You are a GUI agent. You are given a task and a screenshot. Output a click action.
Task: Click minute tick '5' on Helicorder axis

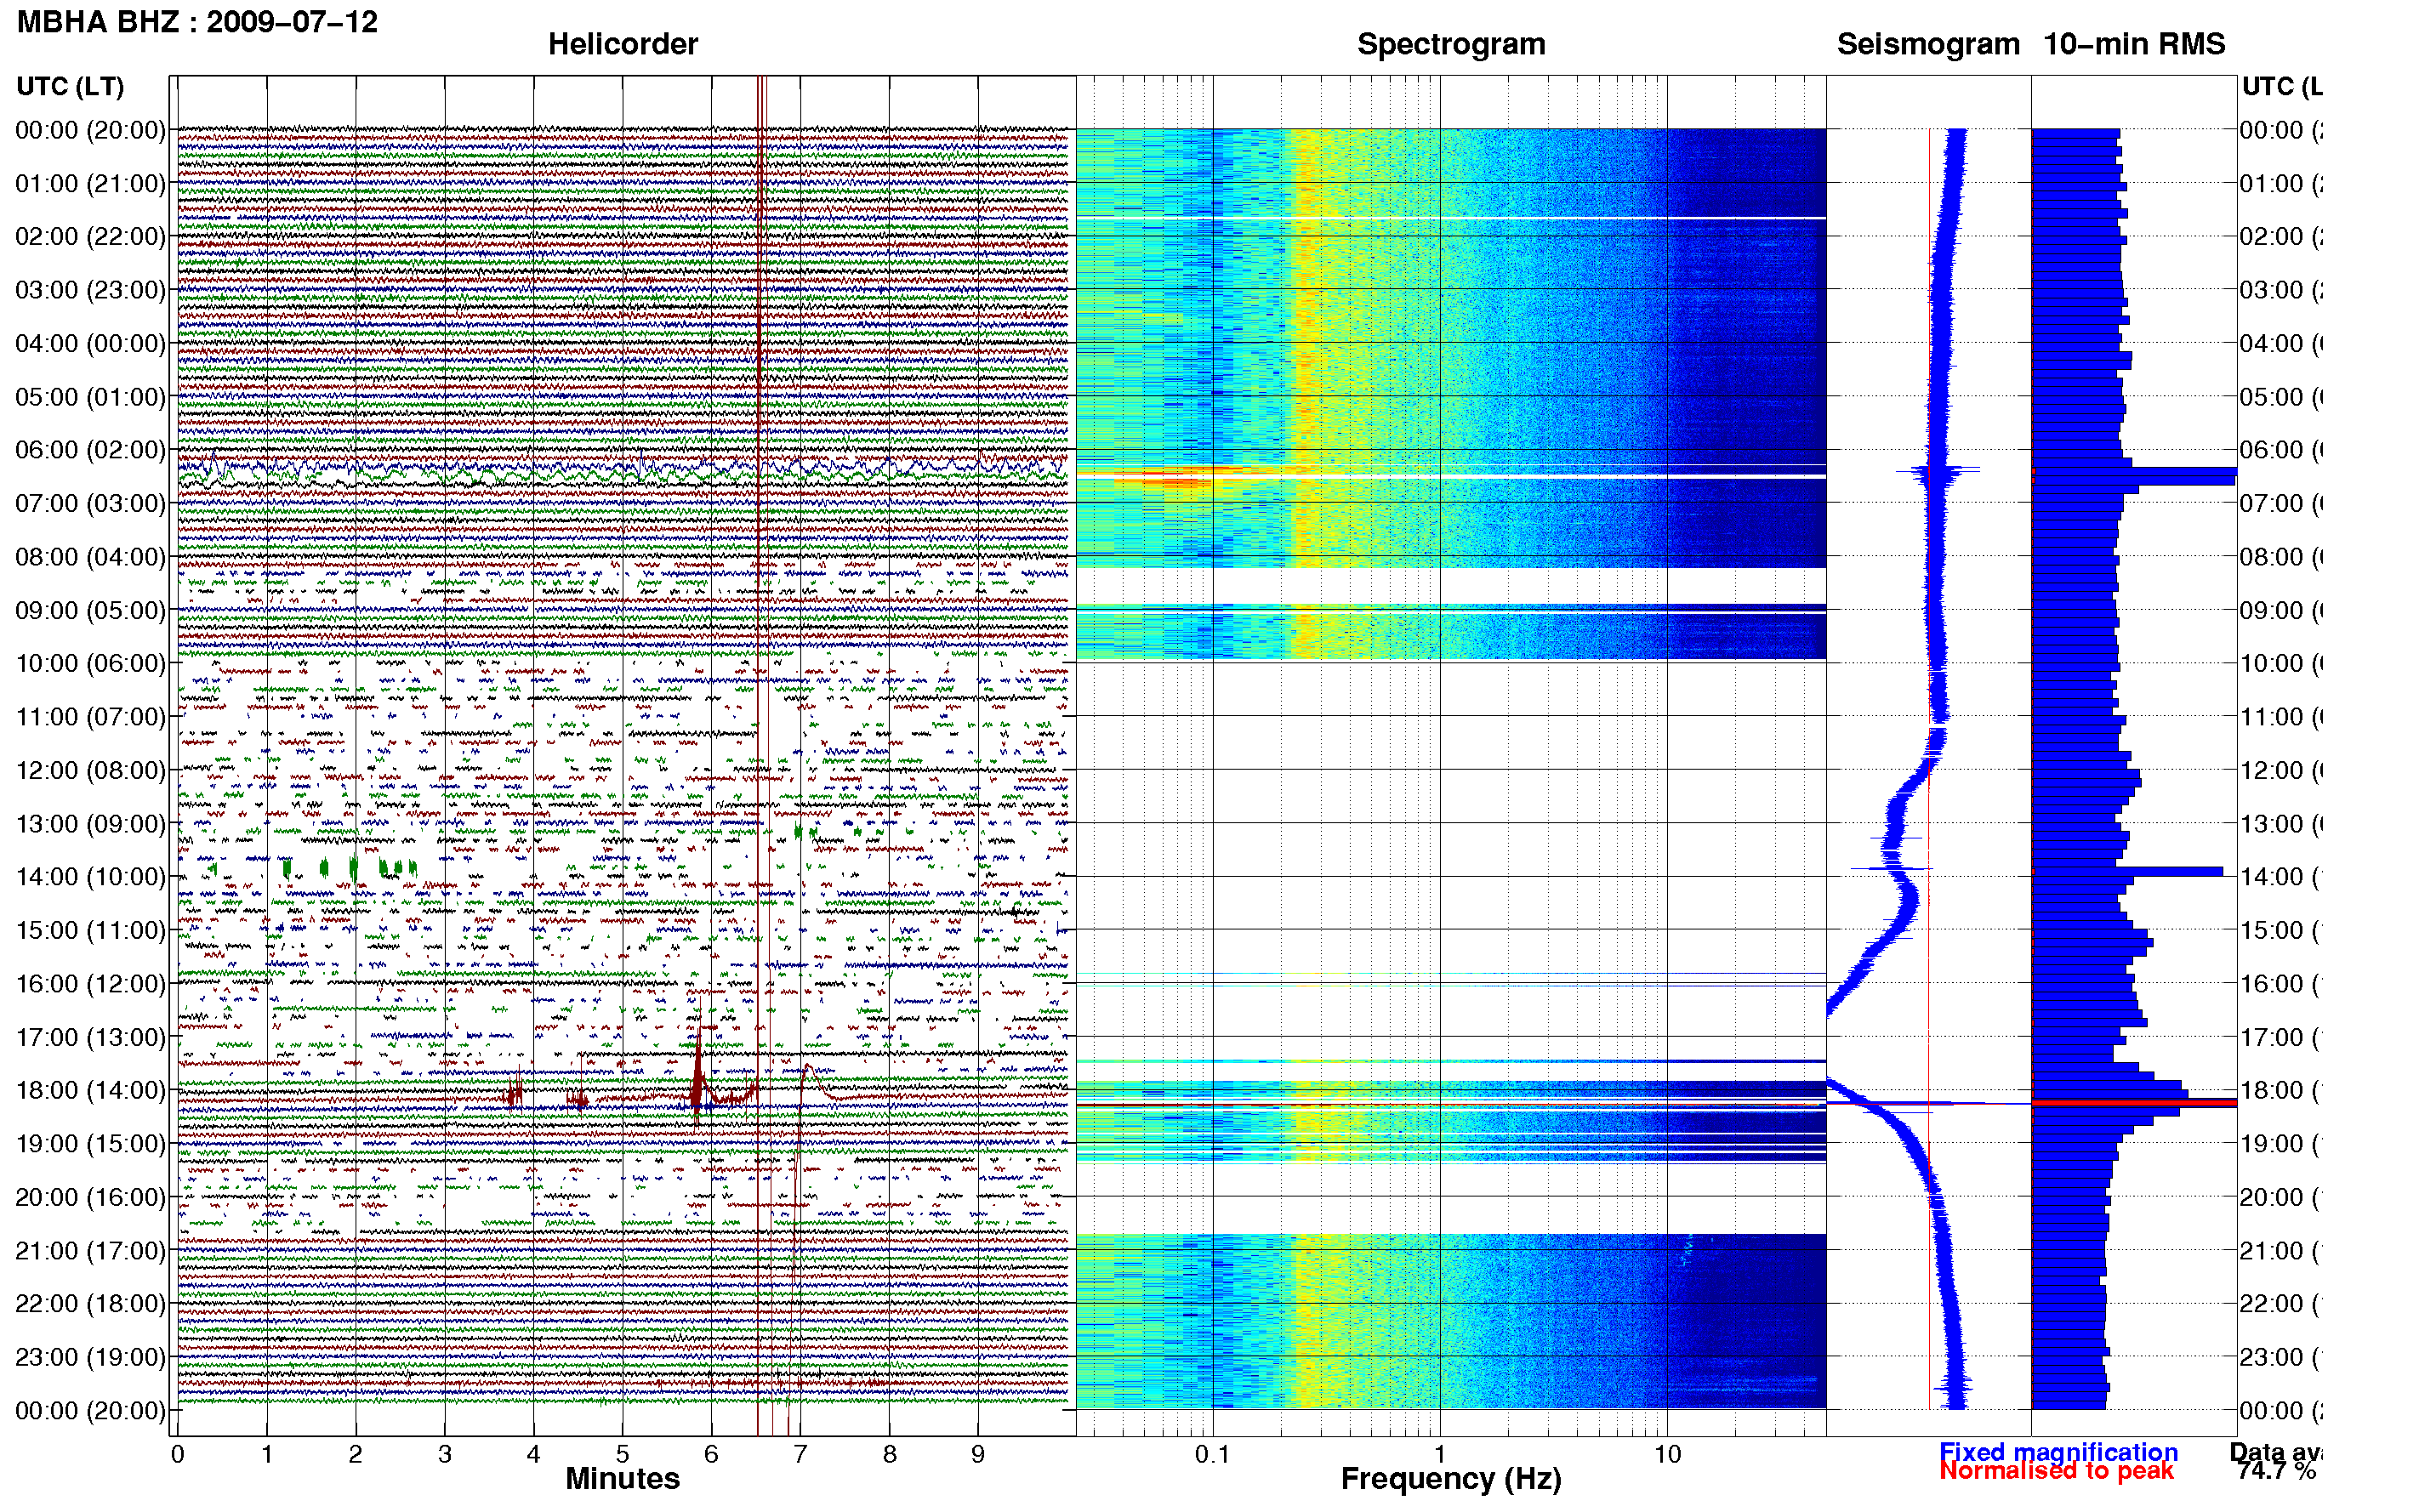622,1455
